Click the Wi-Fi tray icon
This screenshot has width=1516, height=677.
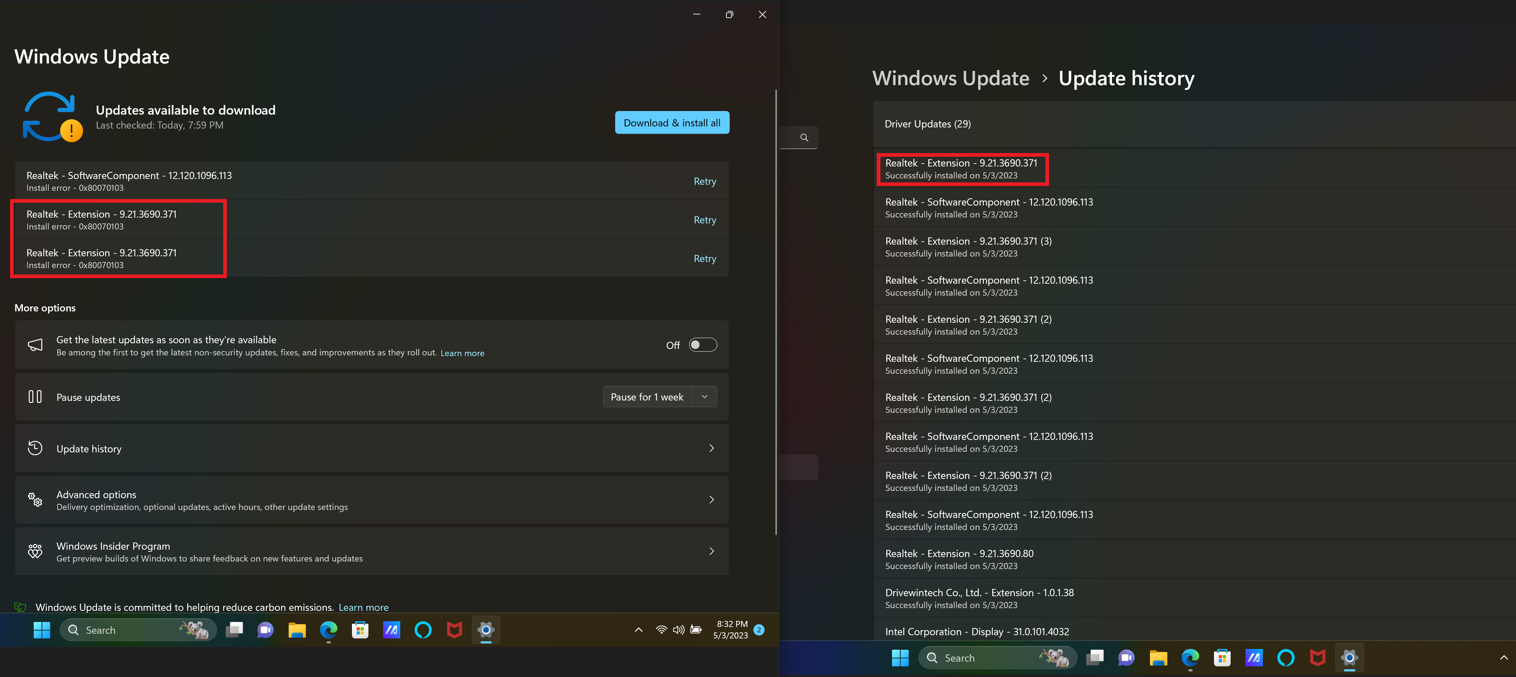point(661,630)
